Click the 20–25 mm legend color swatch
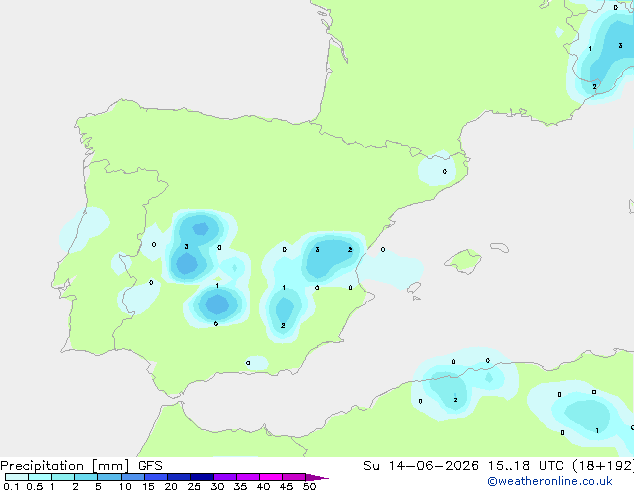The width and height of the screenshot is (634, 490). click(x=178, y=477)
